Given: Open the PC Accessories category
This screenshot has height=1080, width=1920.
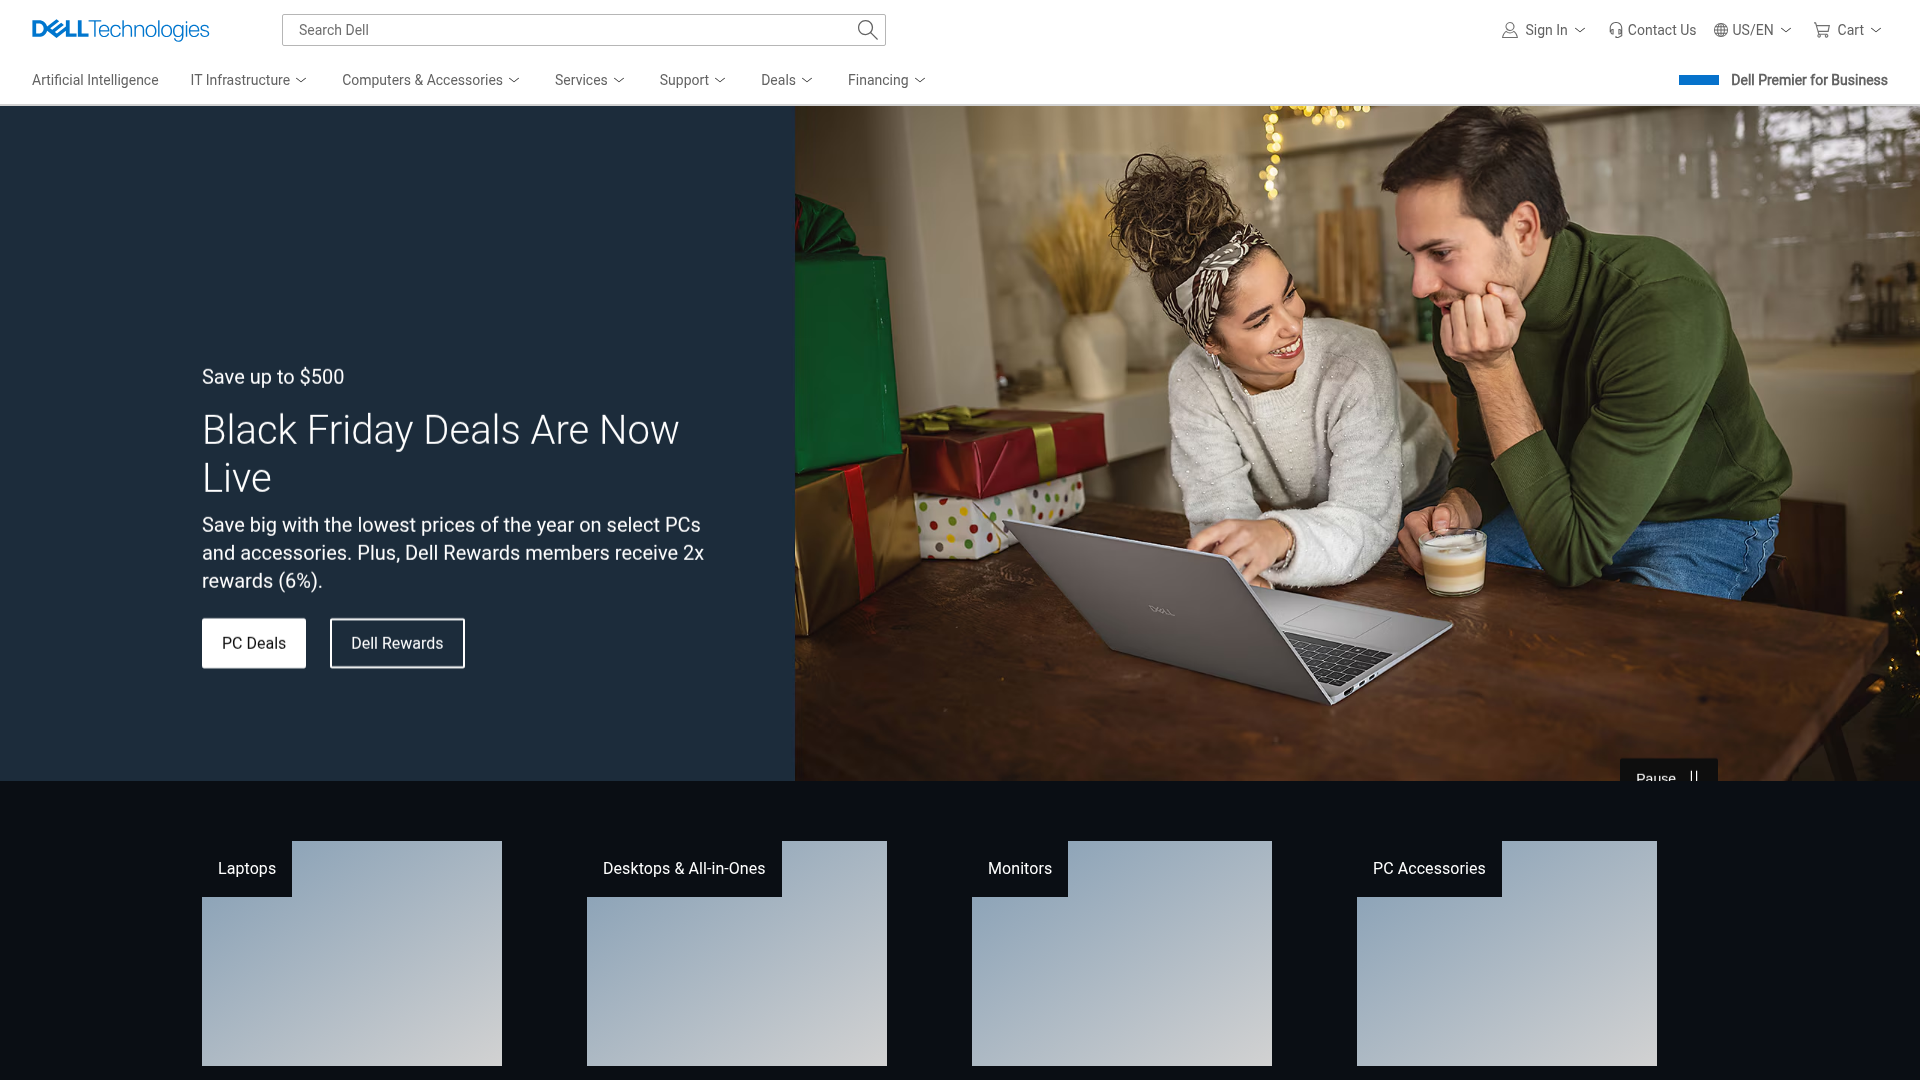Looking at the screenshot, I should (x=1506, y=952).
